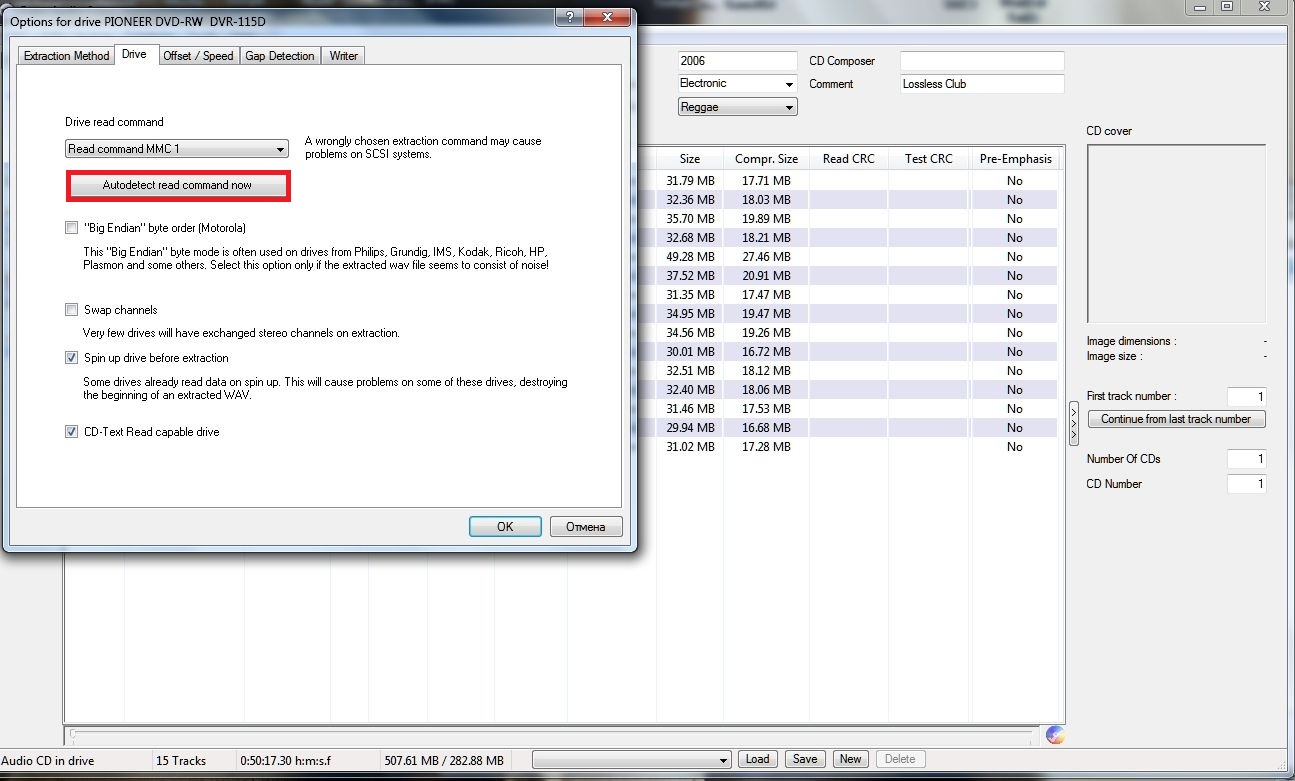Sort by the Compr. Size column header
Screen dimensions: 1295x781
tap(767, 159)
